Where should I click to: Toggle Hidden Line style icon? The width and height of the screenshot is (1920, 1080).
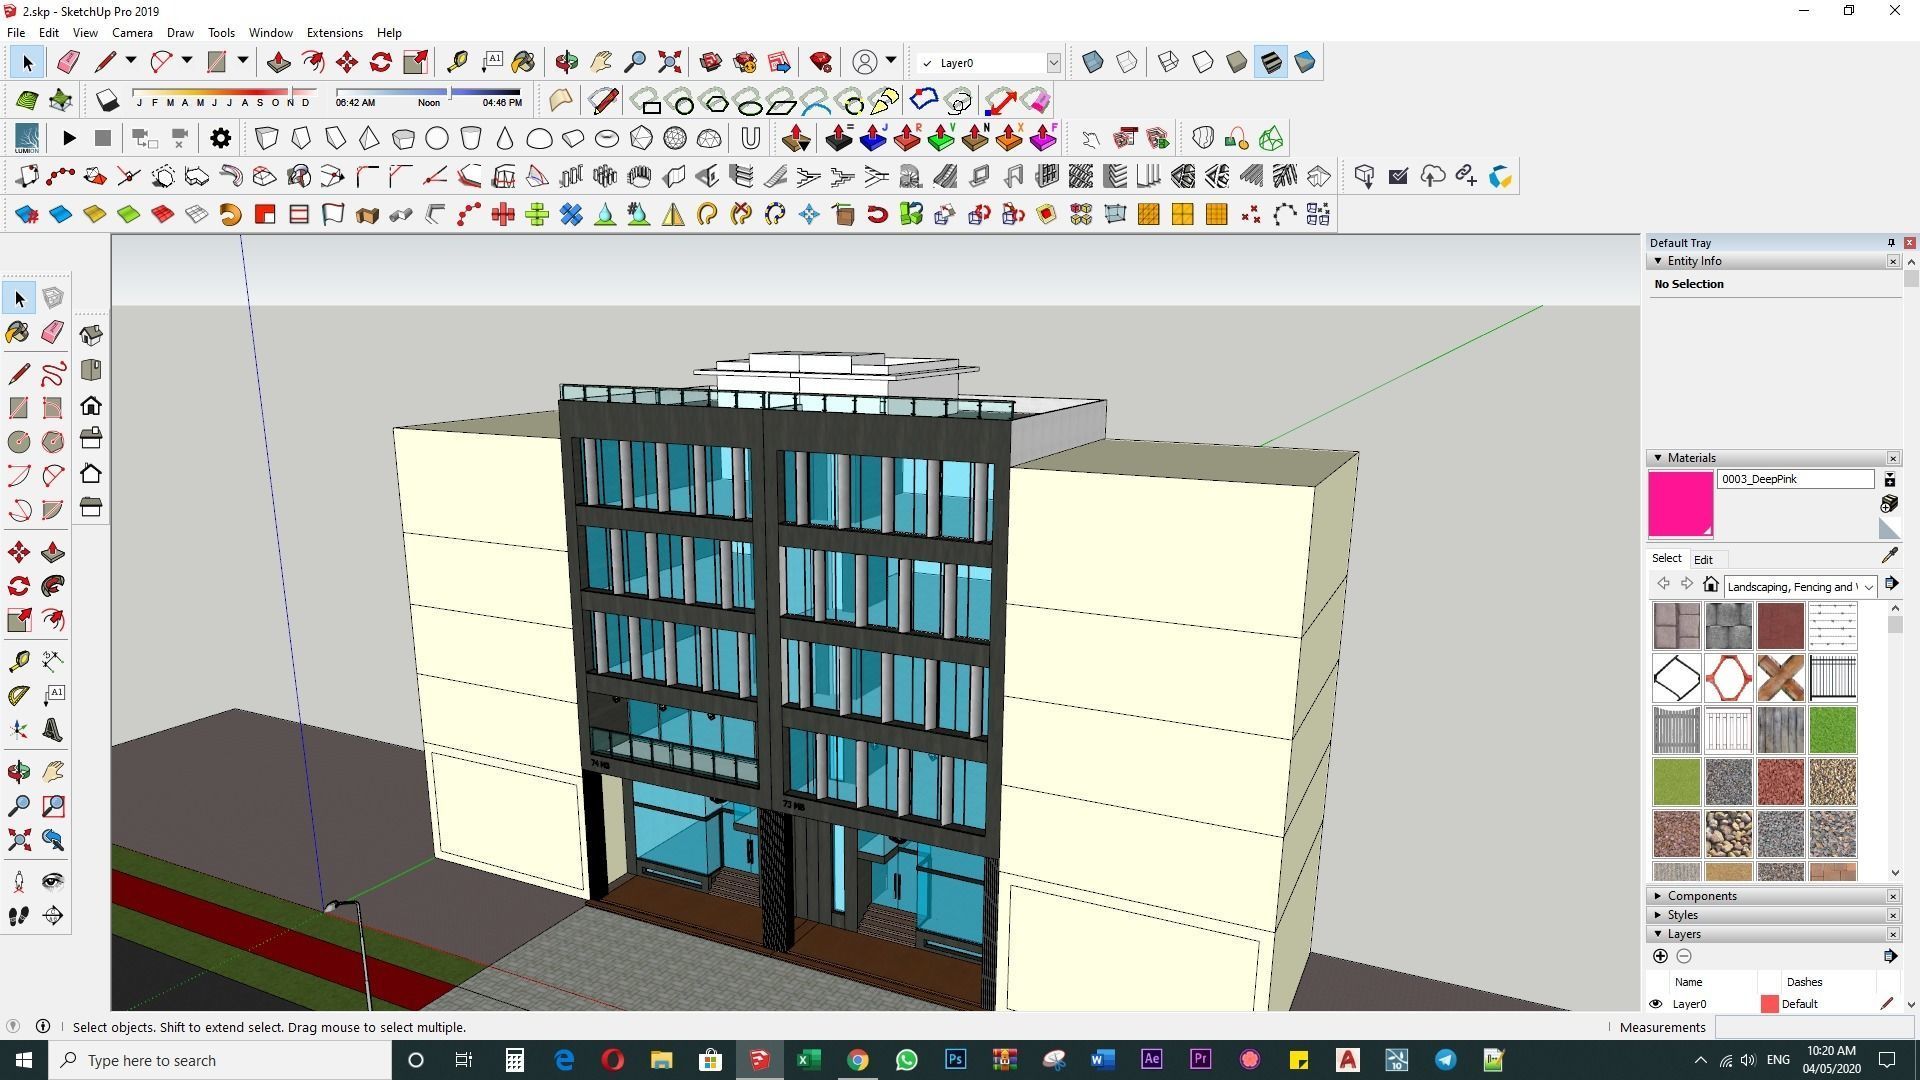pos(1203,62)
